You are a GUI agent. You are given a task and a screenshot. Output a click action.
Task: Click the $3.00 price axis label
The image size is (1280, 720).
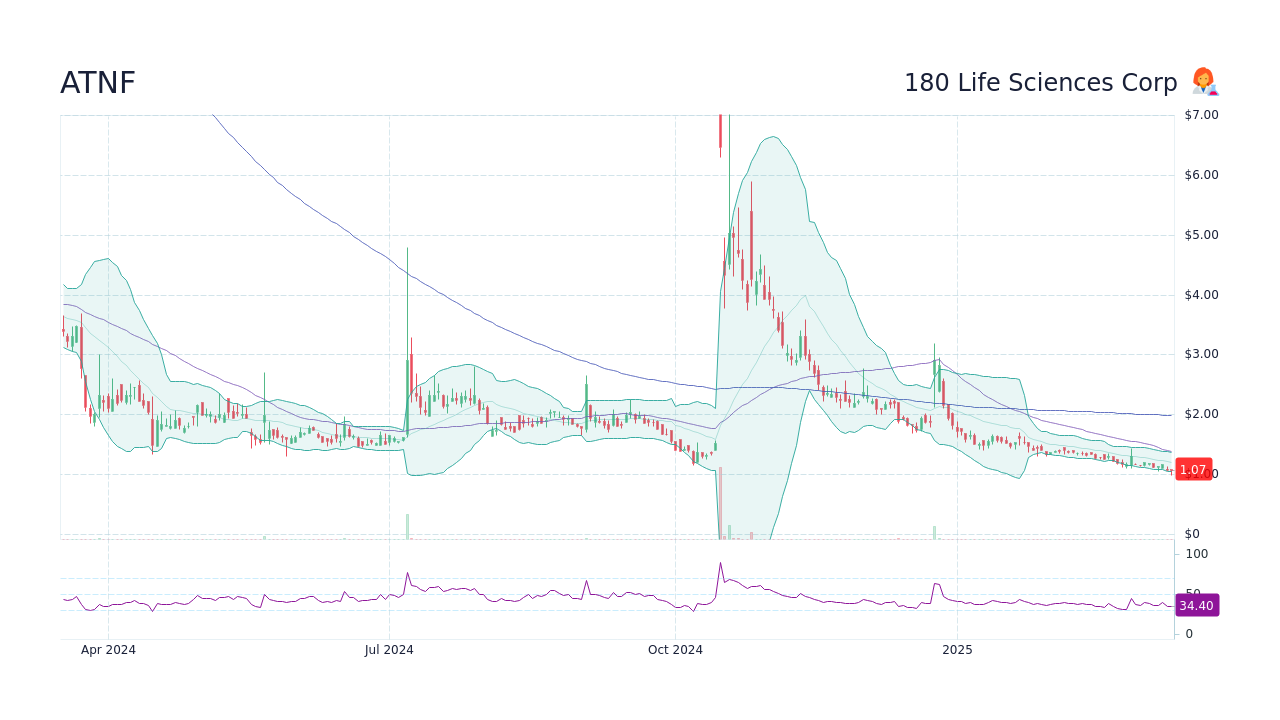(x=1201, y=354)
